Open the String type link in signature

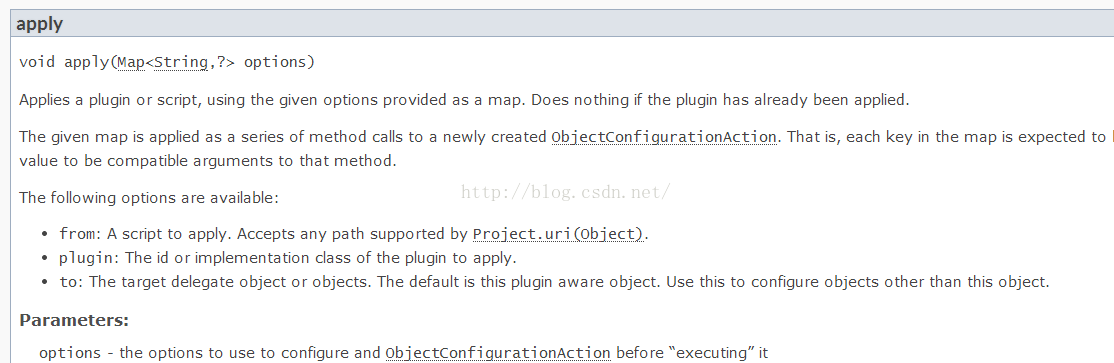tap(180, 62)
